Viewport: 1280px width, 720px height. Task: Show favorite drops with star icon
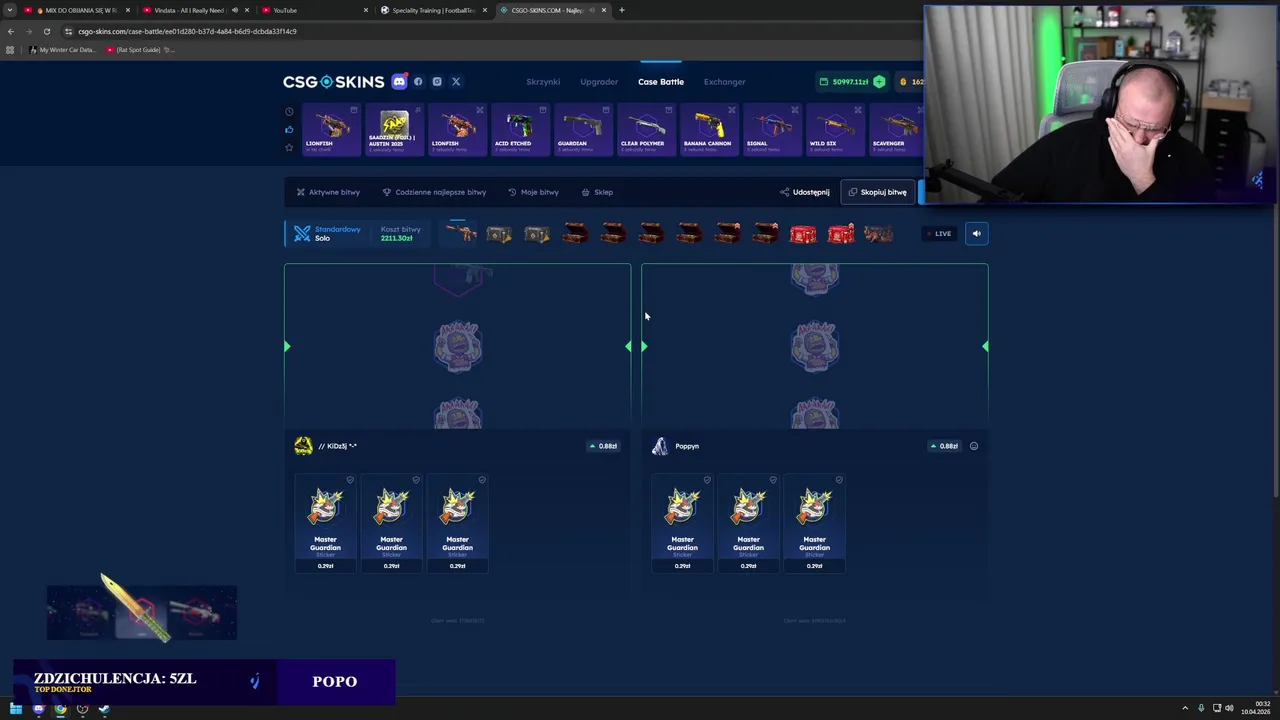coord(289,147)
